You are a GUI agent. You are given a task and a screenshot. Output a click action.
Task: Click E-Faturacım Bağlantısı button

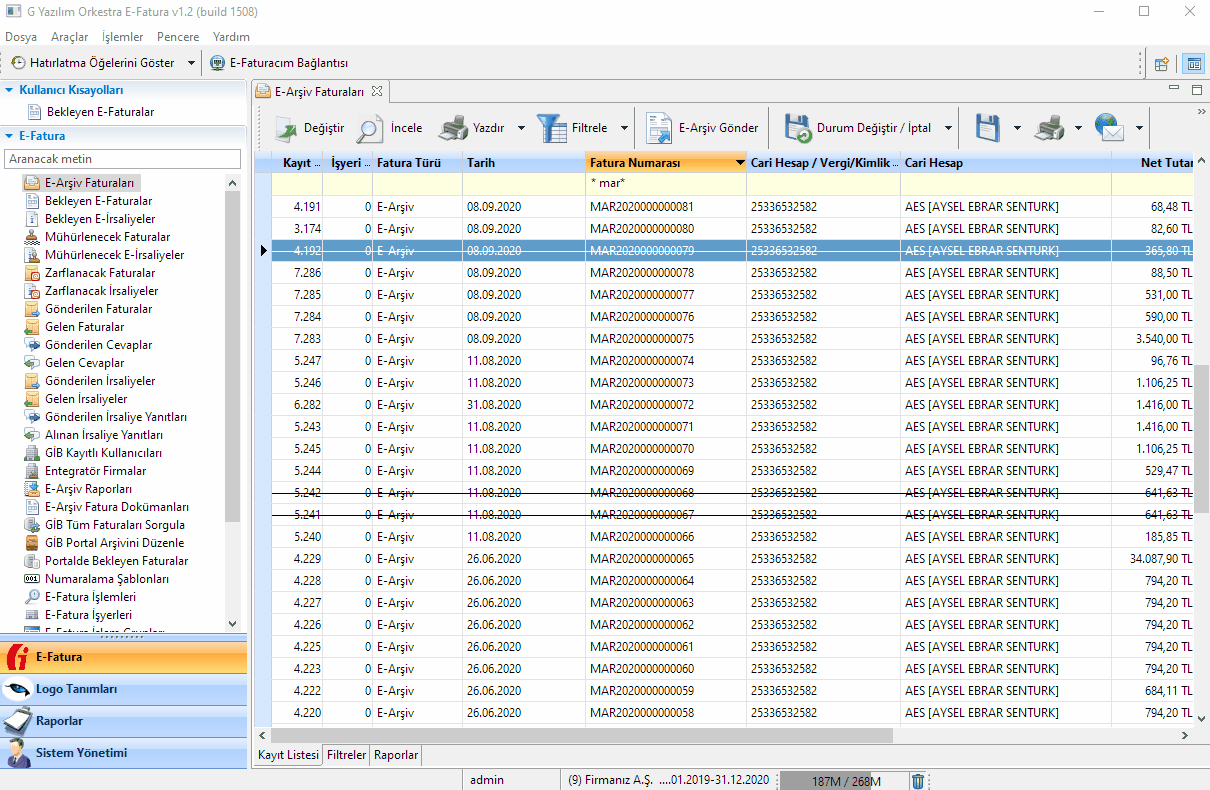[x=278, y=63]
